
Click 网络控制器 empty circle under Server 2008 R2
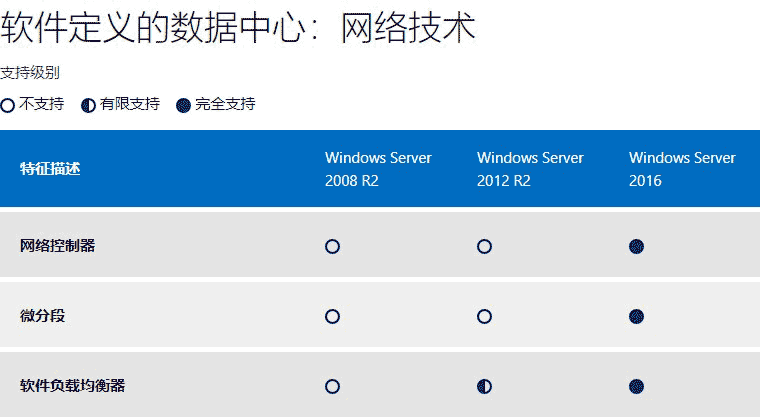point(333,246)
